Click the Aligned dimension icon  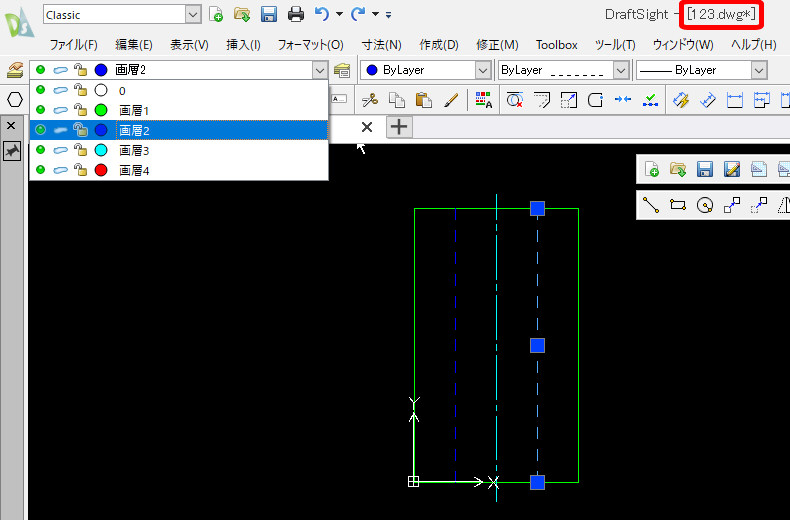pos(708,100)
